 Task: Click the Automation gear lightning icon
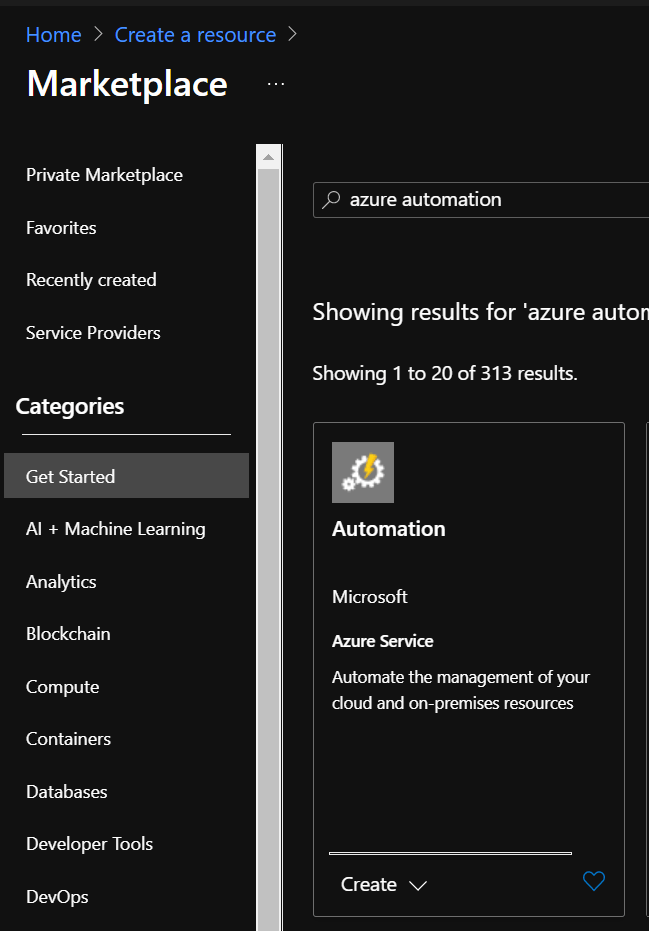click(x=363, y=472)
